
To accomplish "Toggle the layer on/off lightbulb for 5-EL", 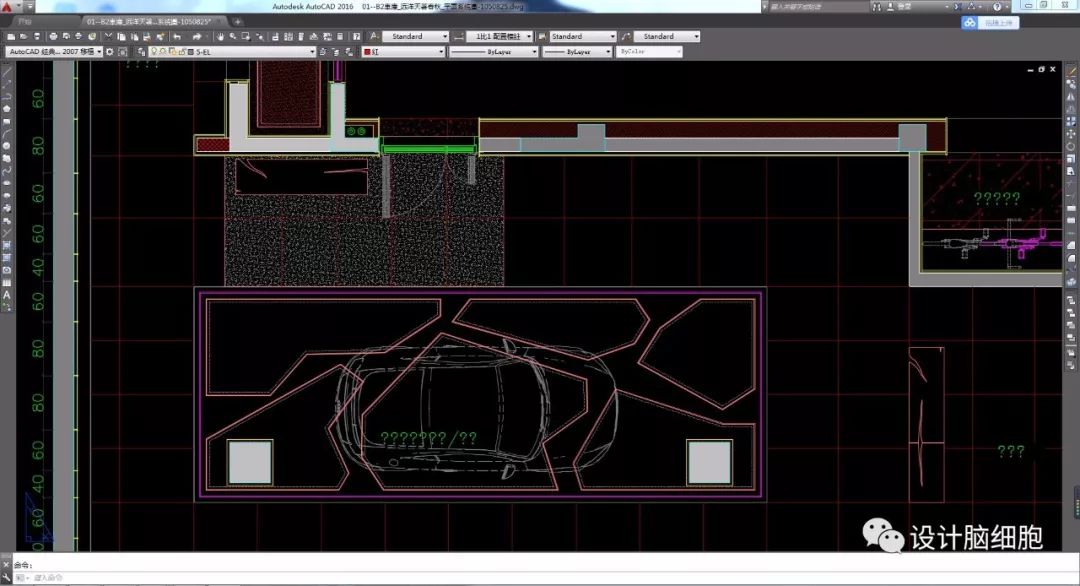I will tap(153, 51).
